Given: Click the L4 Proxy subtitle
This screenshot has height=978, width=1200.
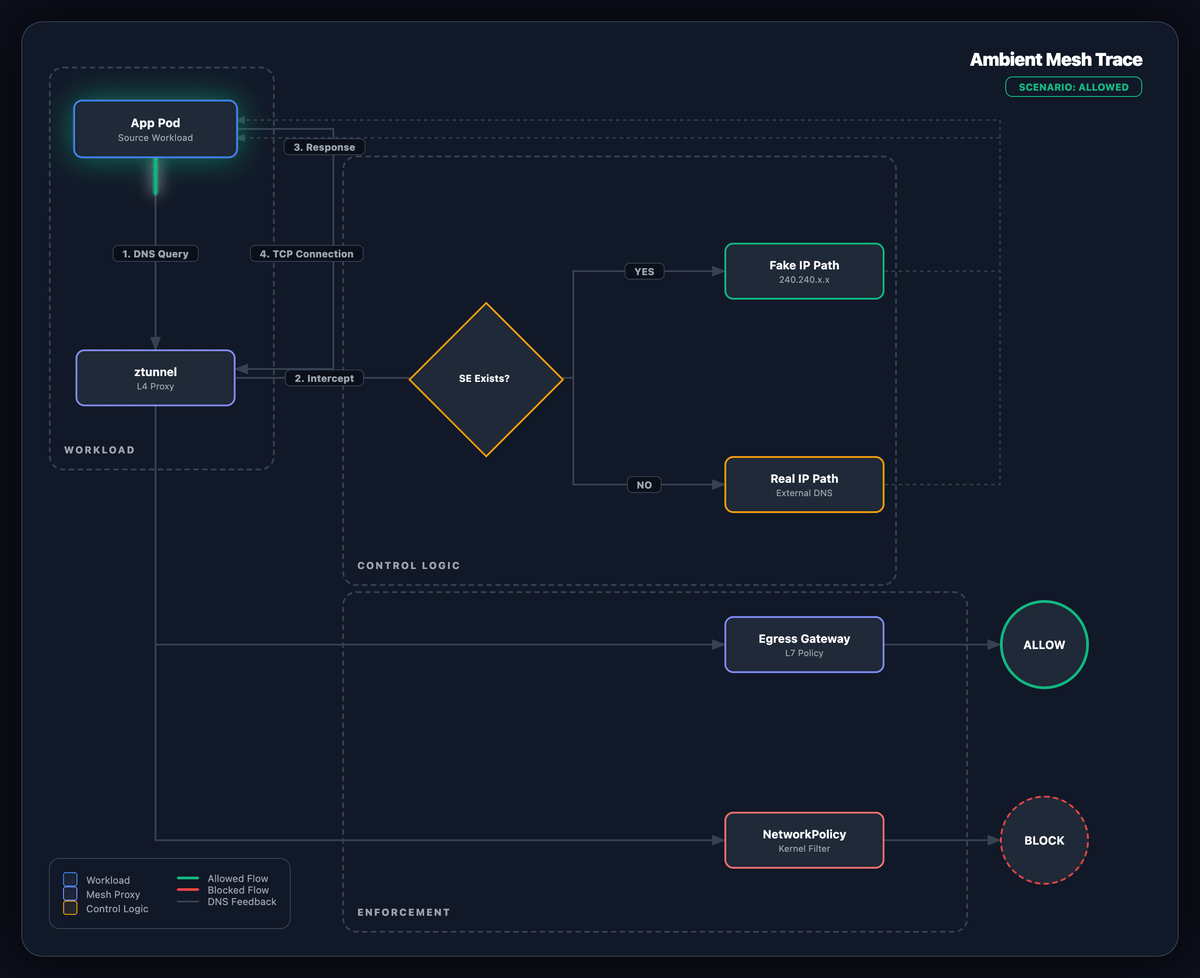Looking at the screenshot, I should (155, 386).
